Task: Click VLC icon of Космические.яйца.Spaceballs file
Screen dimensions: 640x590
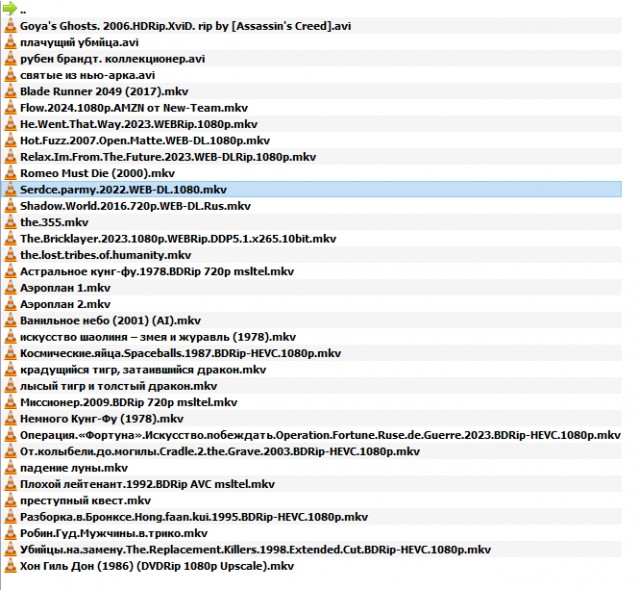Action: point(10,353)
